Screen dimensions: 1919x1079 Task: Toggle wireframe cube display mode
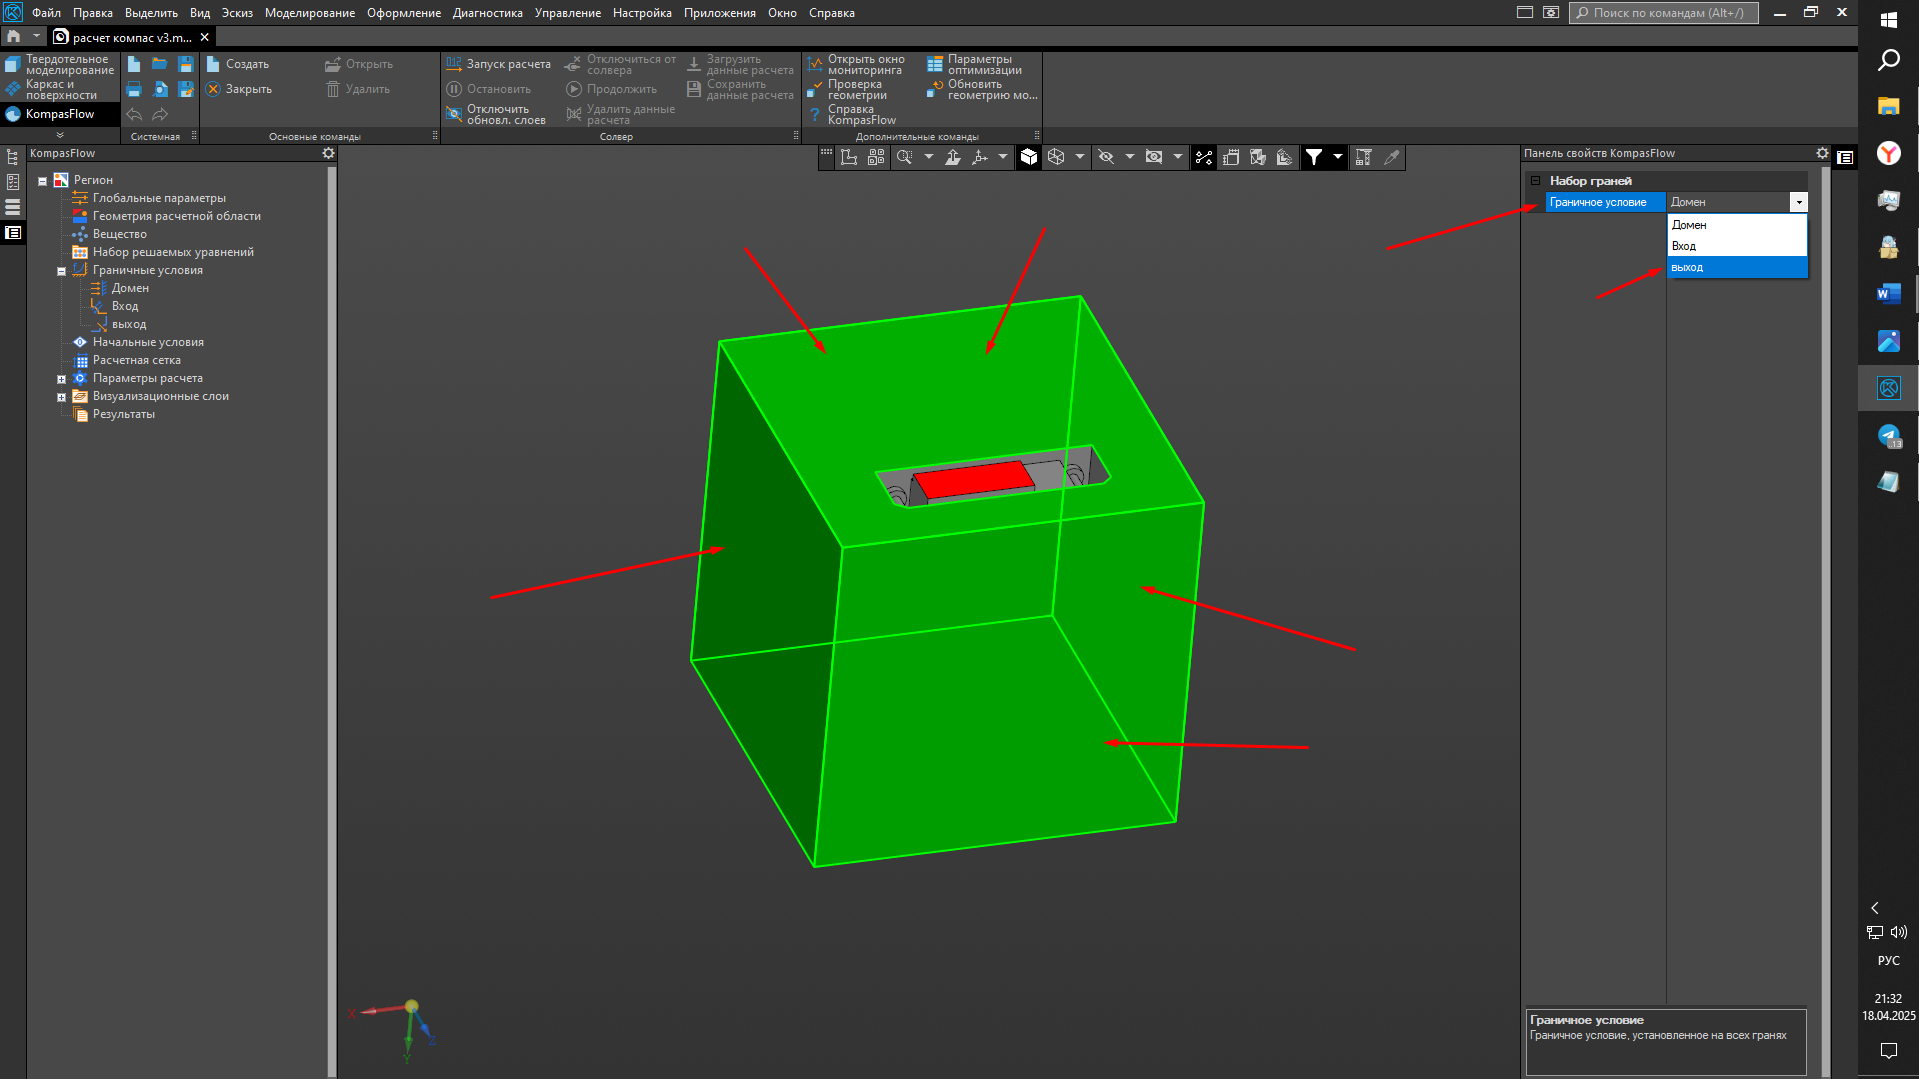point(1056,157)
